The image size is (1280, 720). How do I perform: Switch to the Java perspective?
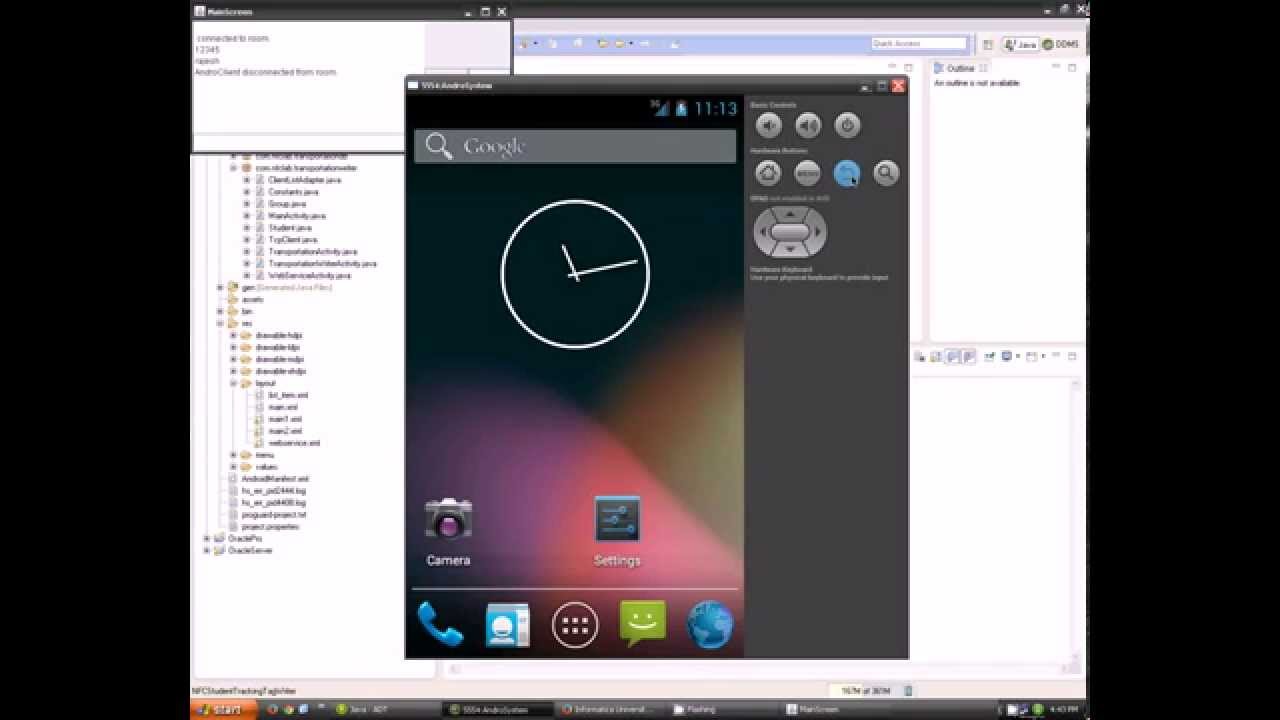(x=1021, y=44)
